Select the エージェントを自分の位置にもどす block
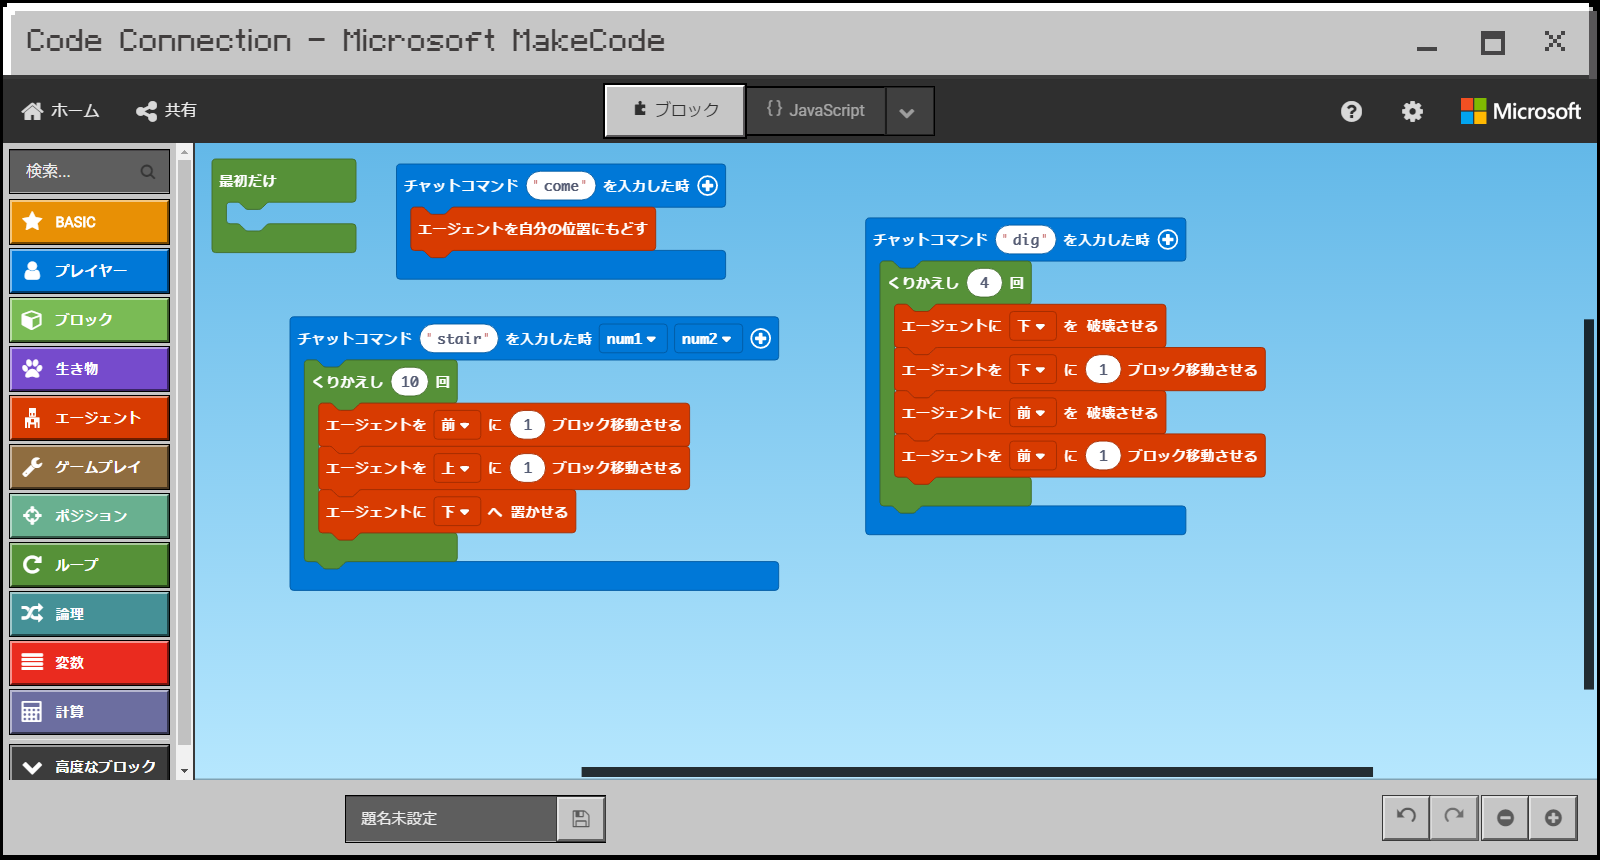The width and height of the screenshot is (1600, 860). [x=533, y=229]
